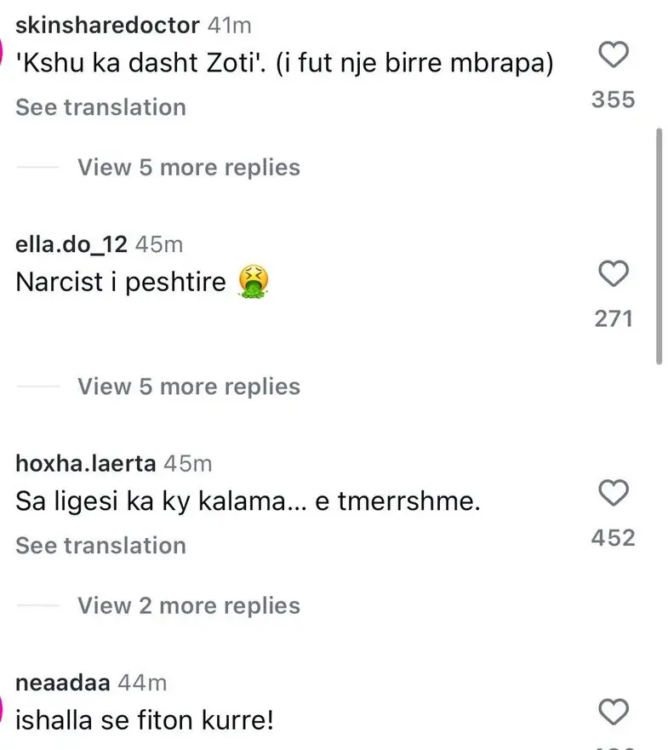Open ella.do_12 profile from username
Screen dimensions: 668x750
[72, 244]
